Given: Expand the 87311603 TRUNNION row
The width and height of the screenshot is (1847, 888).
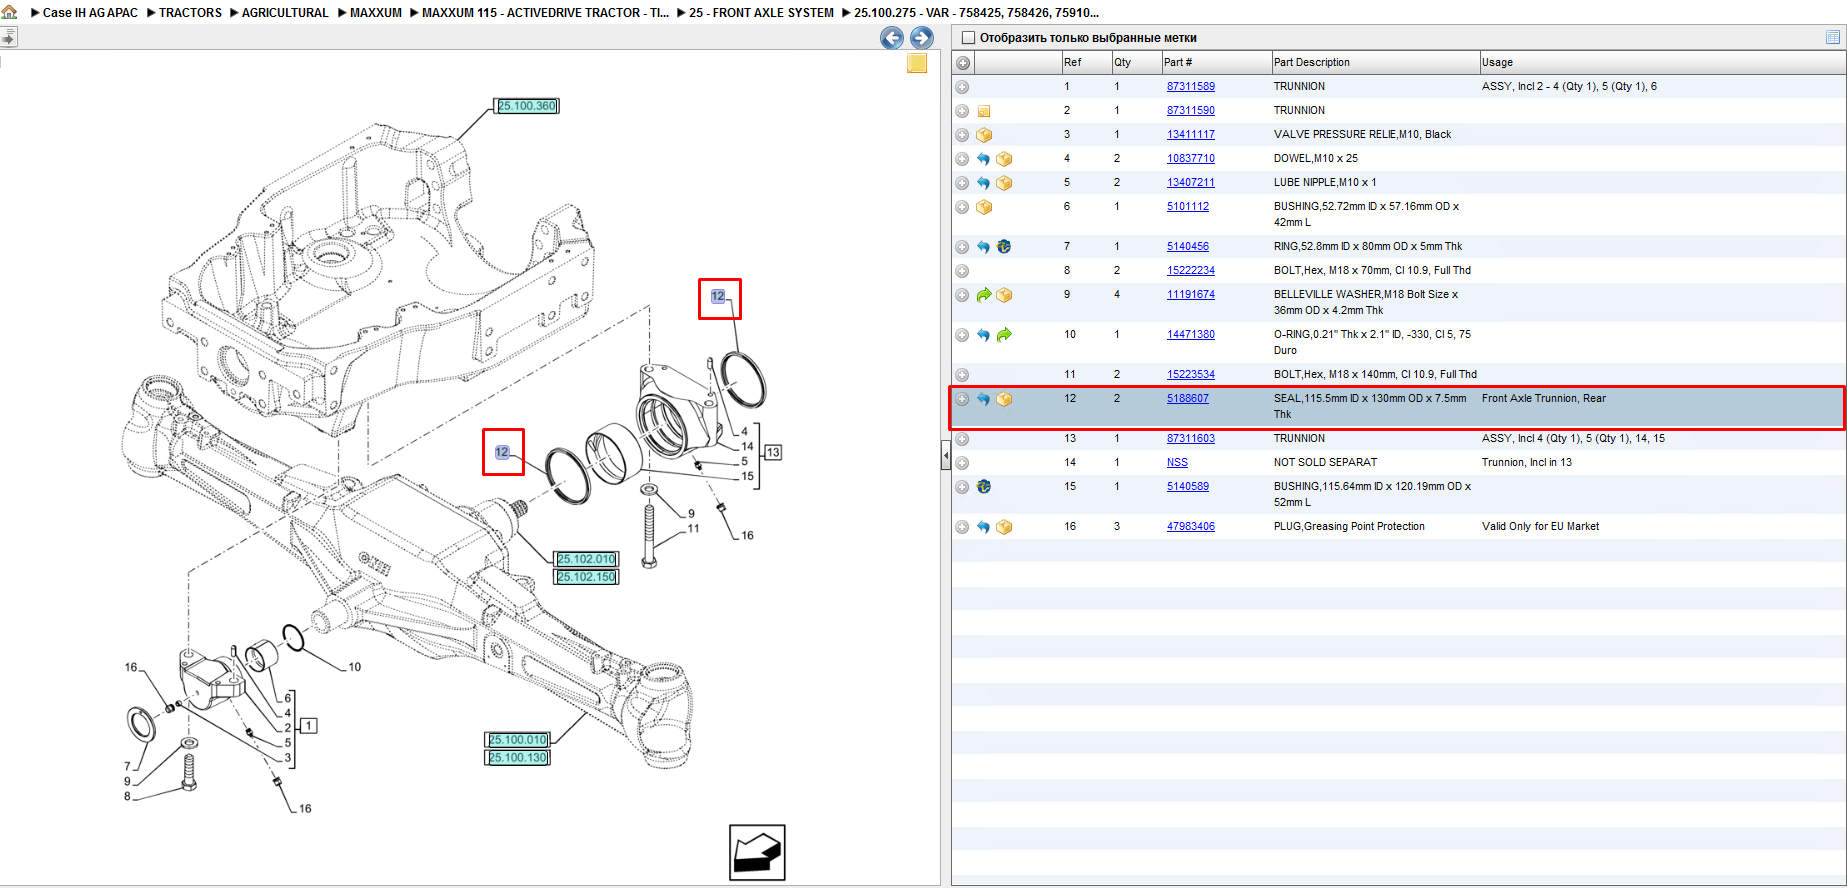Looking at the screenshot, I should (962, 439).
